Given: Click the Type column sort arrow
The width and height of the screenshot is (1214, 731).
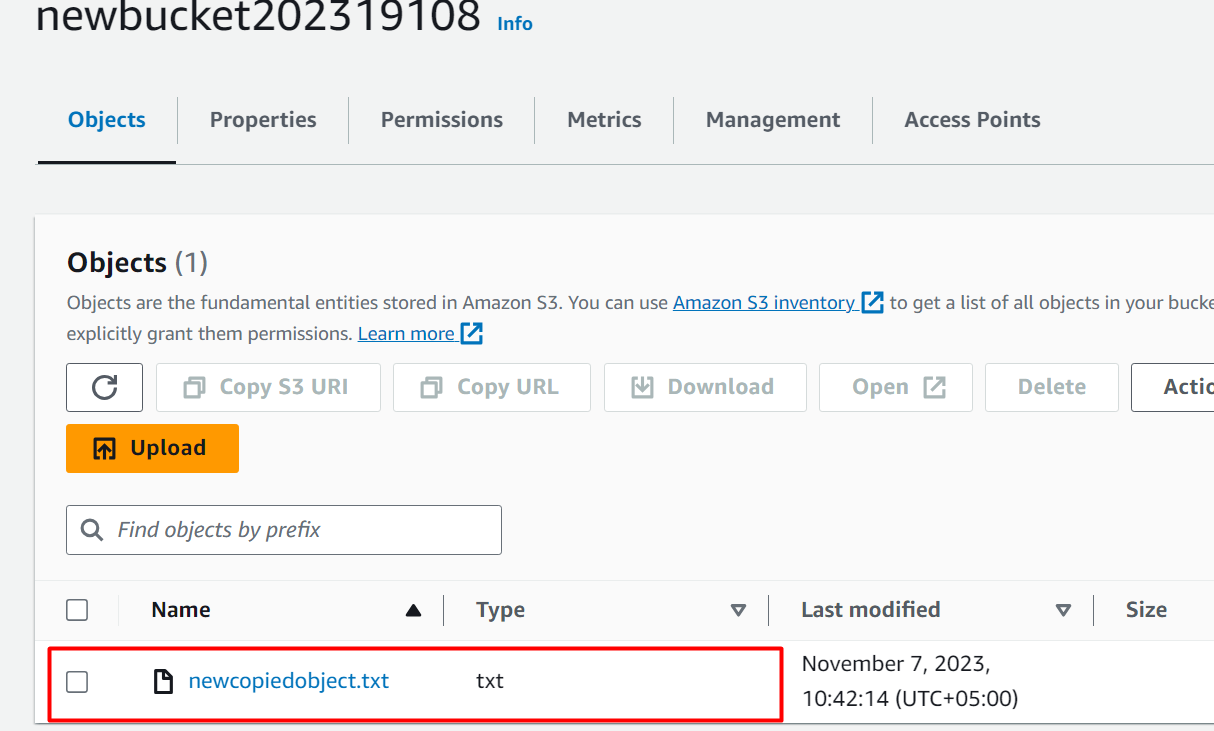Looking at the screenshot, I should 738,610.
